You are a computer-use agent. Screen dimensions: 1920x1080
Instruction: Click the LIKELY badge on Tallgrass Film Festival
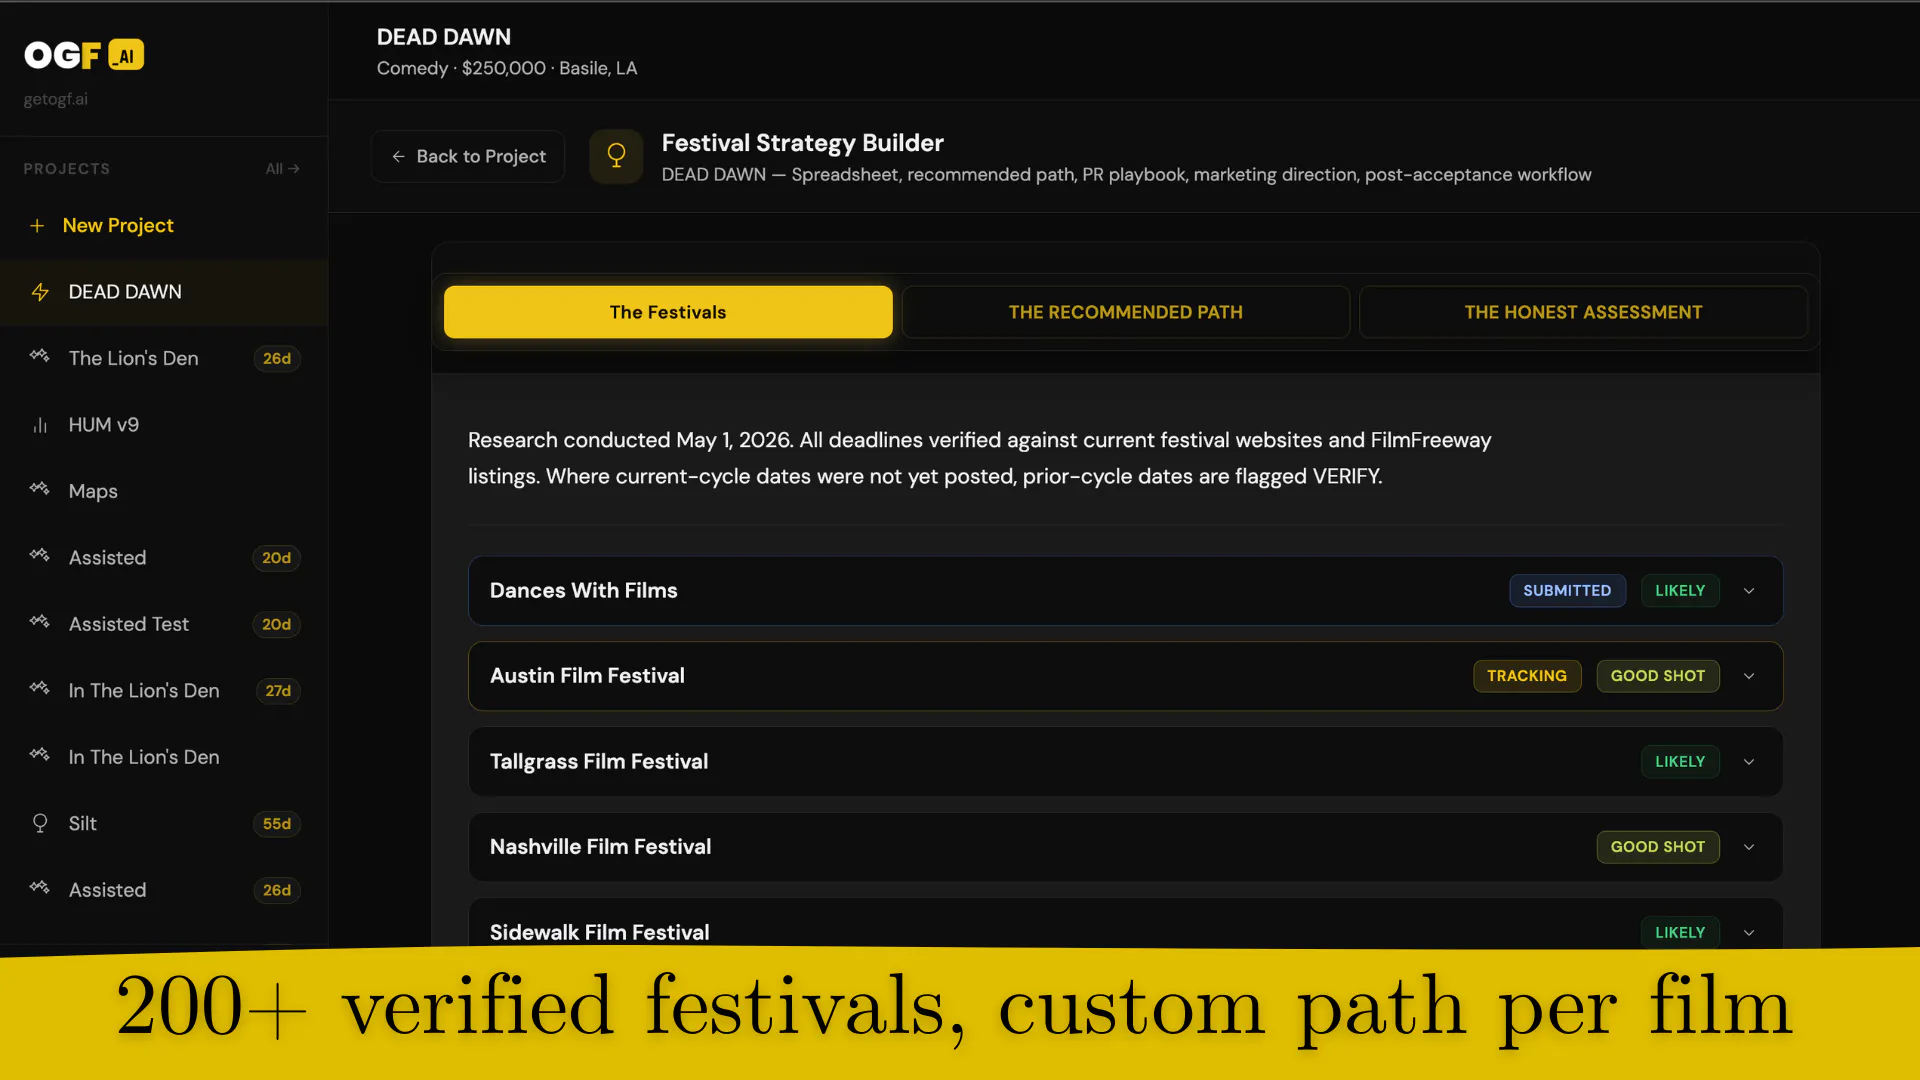[x=1680, y=762]
